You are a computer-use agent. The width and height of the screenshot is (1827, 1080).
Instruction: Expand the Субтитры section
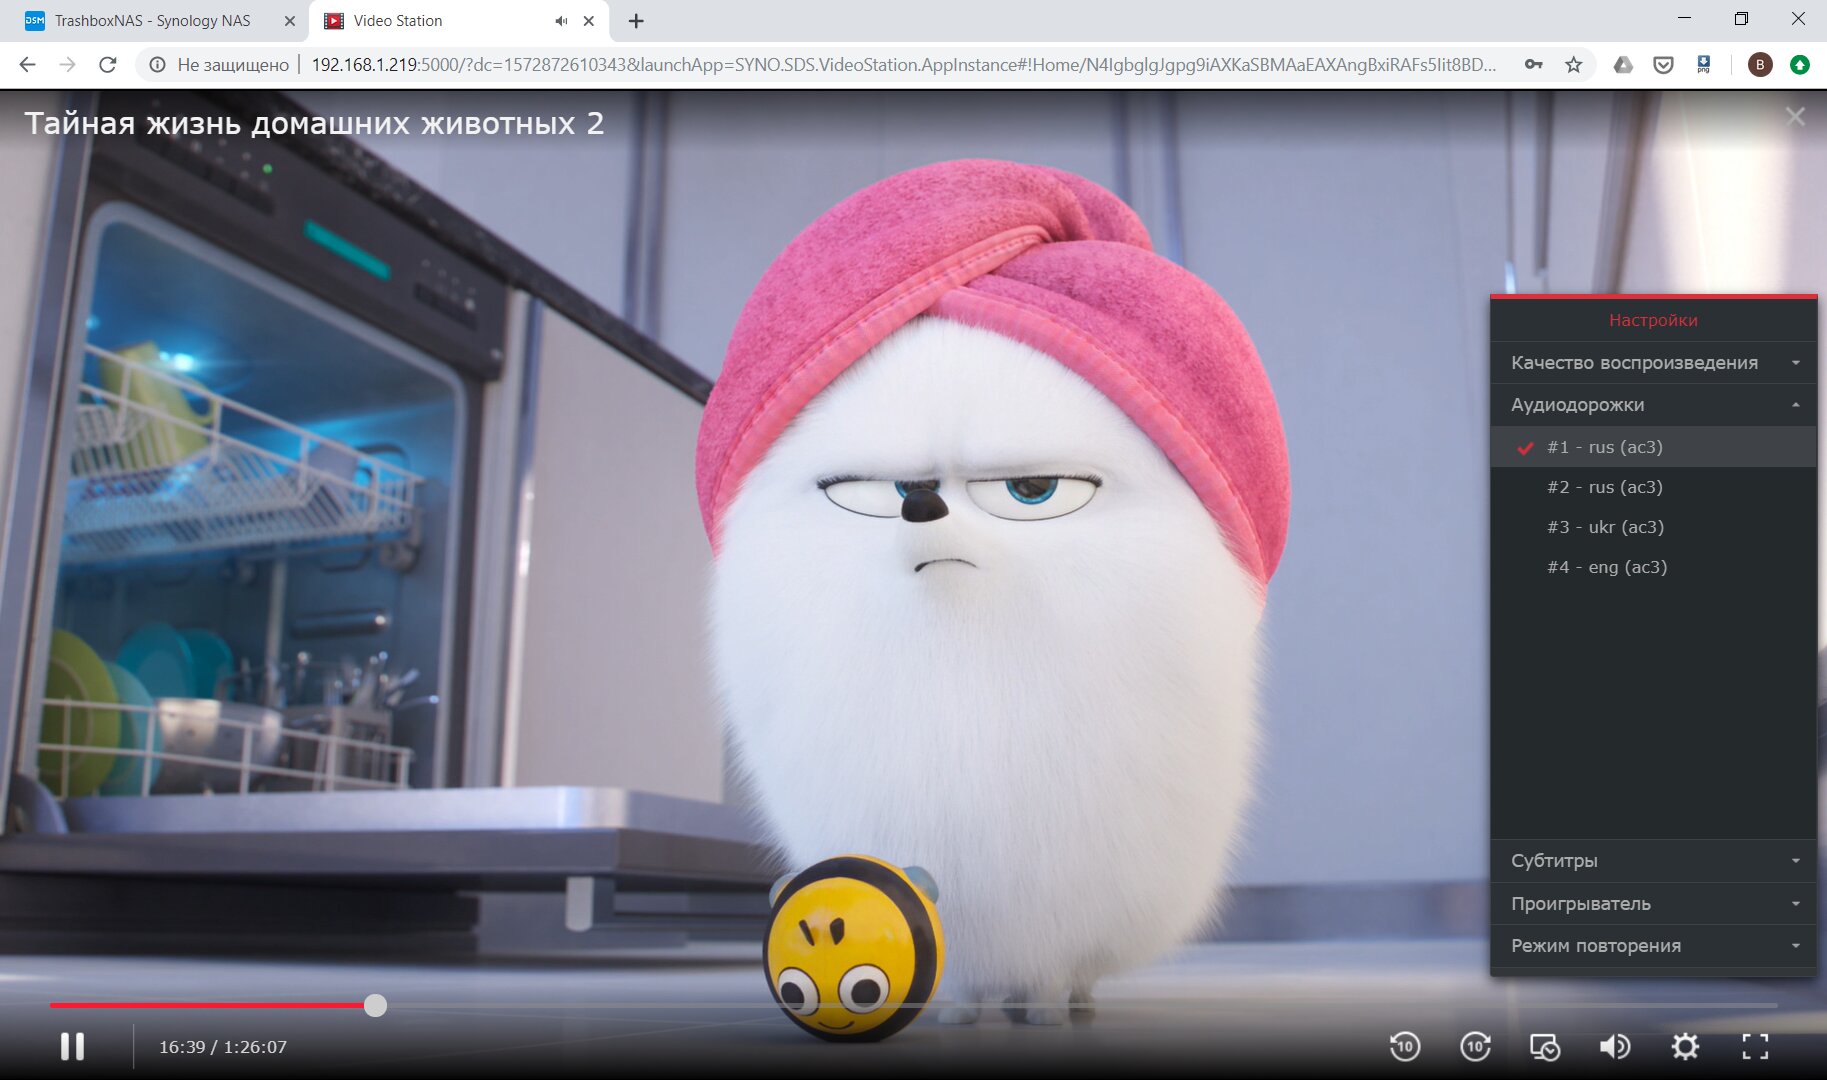[x=1653, y=860]
